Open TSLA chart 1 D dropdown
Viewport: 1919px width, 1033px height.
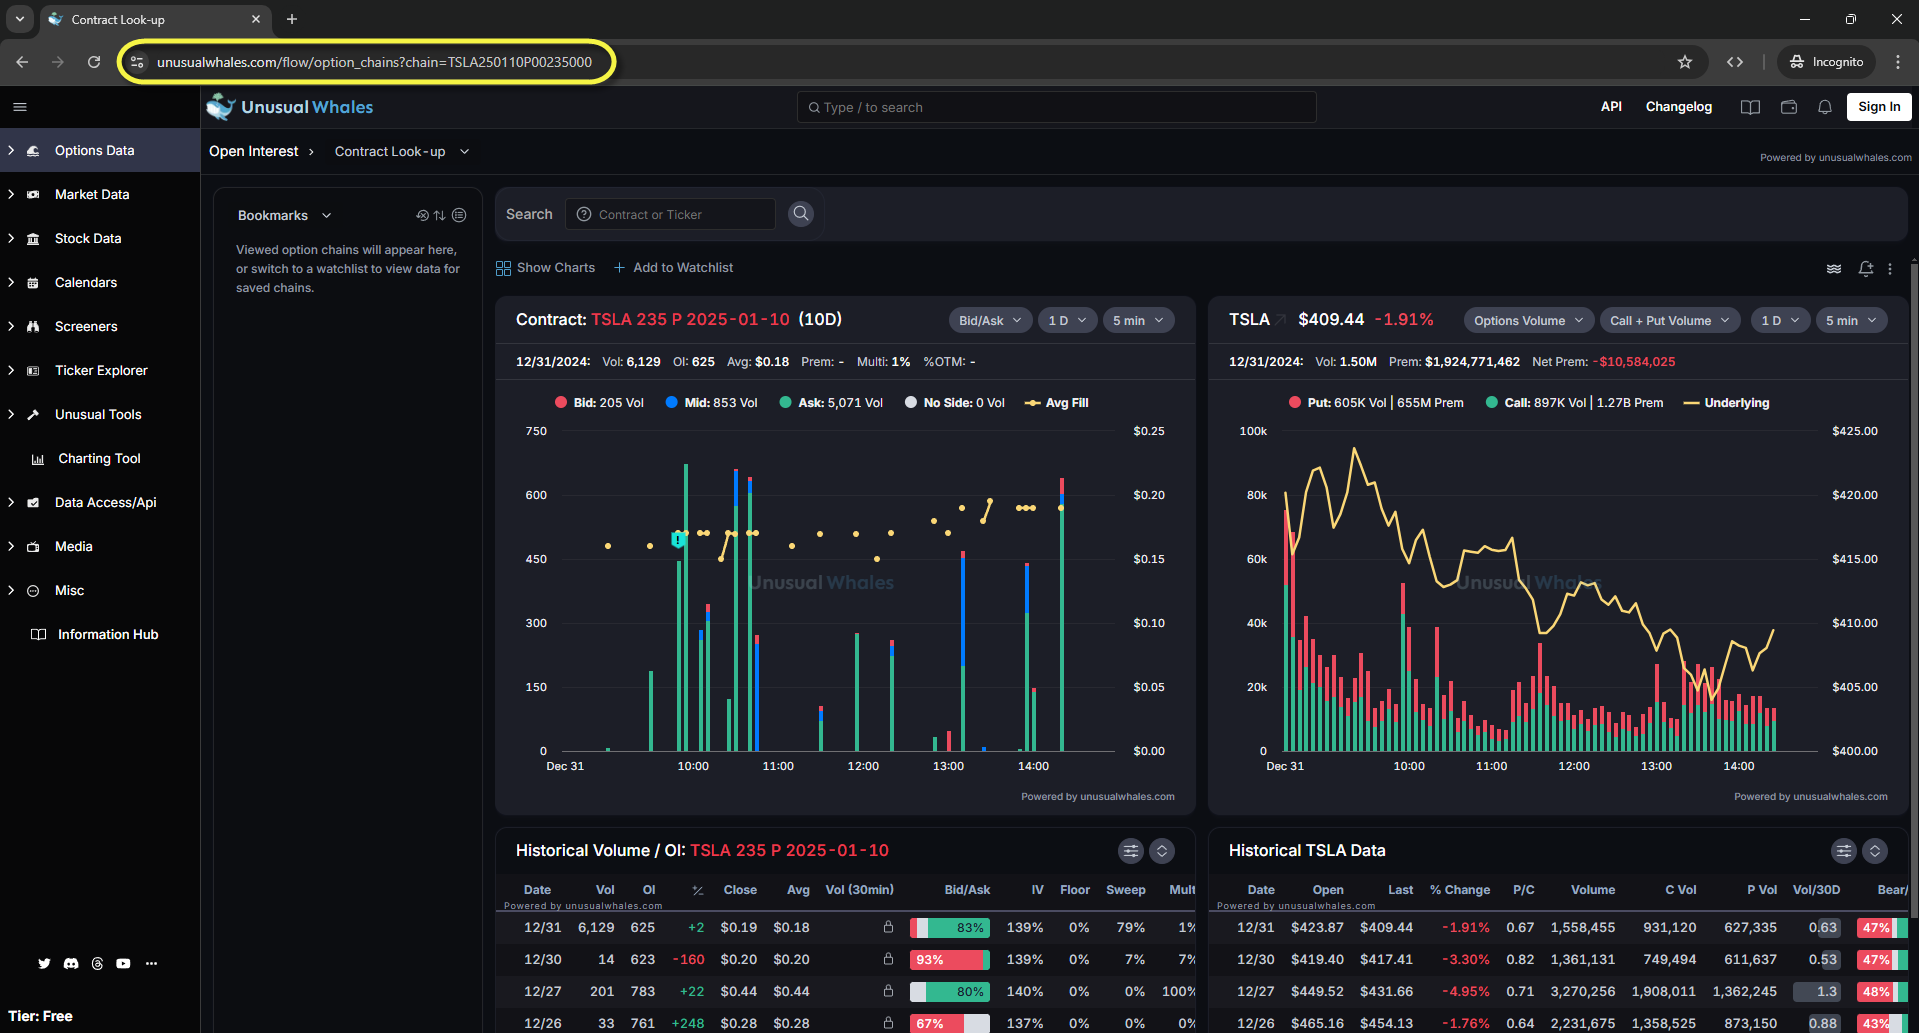1780,321
